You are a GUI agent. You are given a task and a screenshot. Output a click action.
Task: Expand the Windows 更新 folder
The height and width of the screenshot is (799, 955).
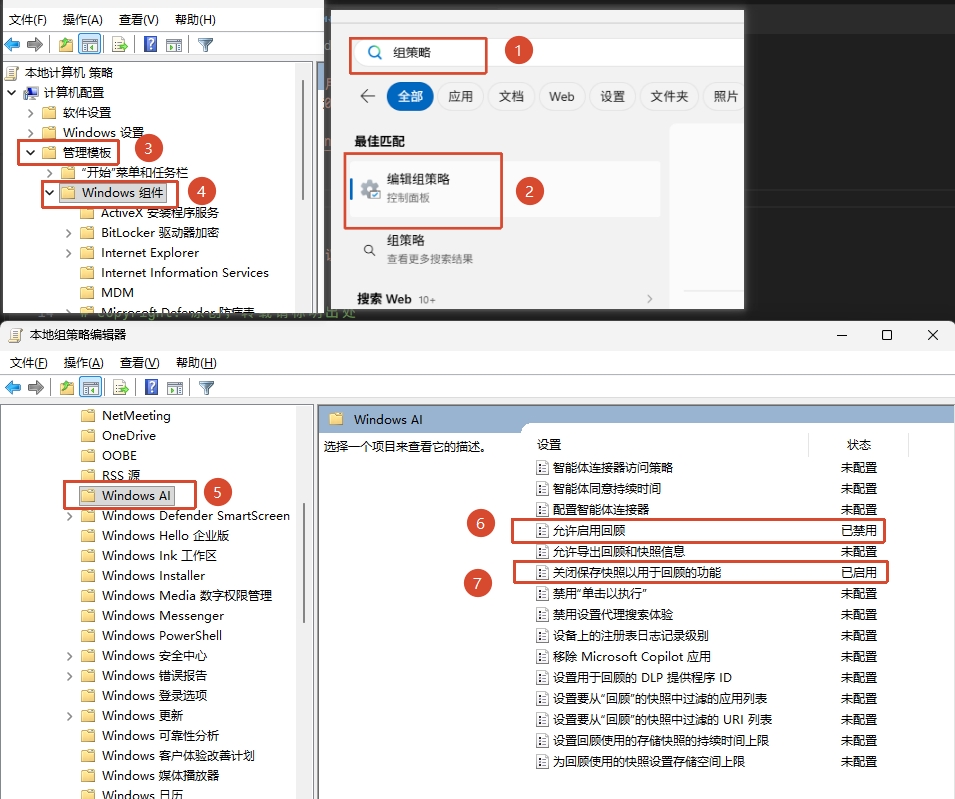[x=69, y=716]
